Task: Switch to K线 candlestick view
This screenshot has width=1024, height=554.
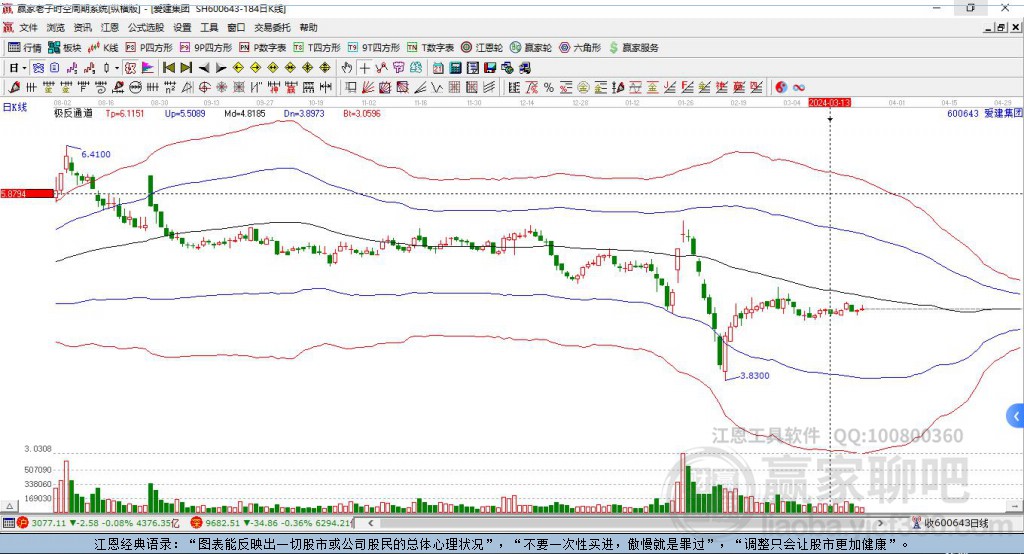Action: tap(103, 48)
